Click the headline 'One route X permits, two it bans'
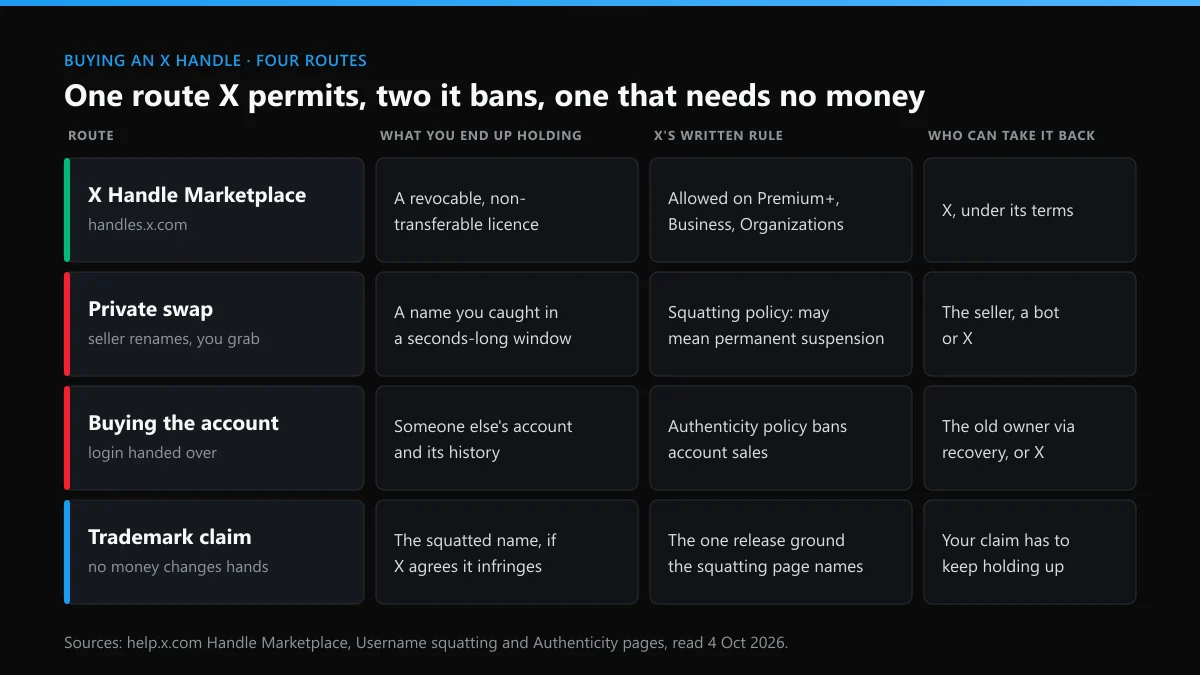1200x675 pixels. coord(494,96)
